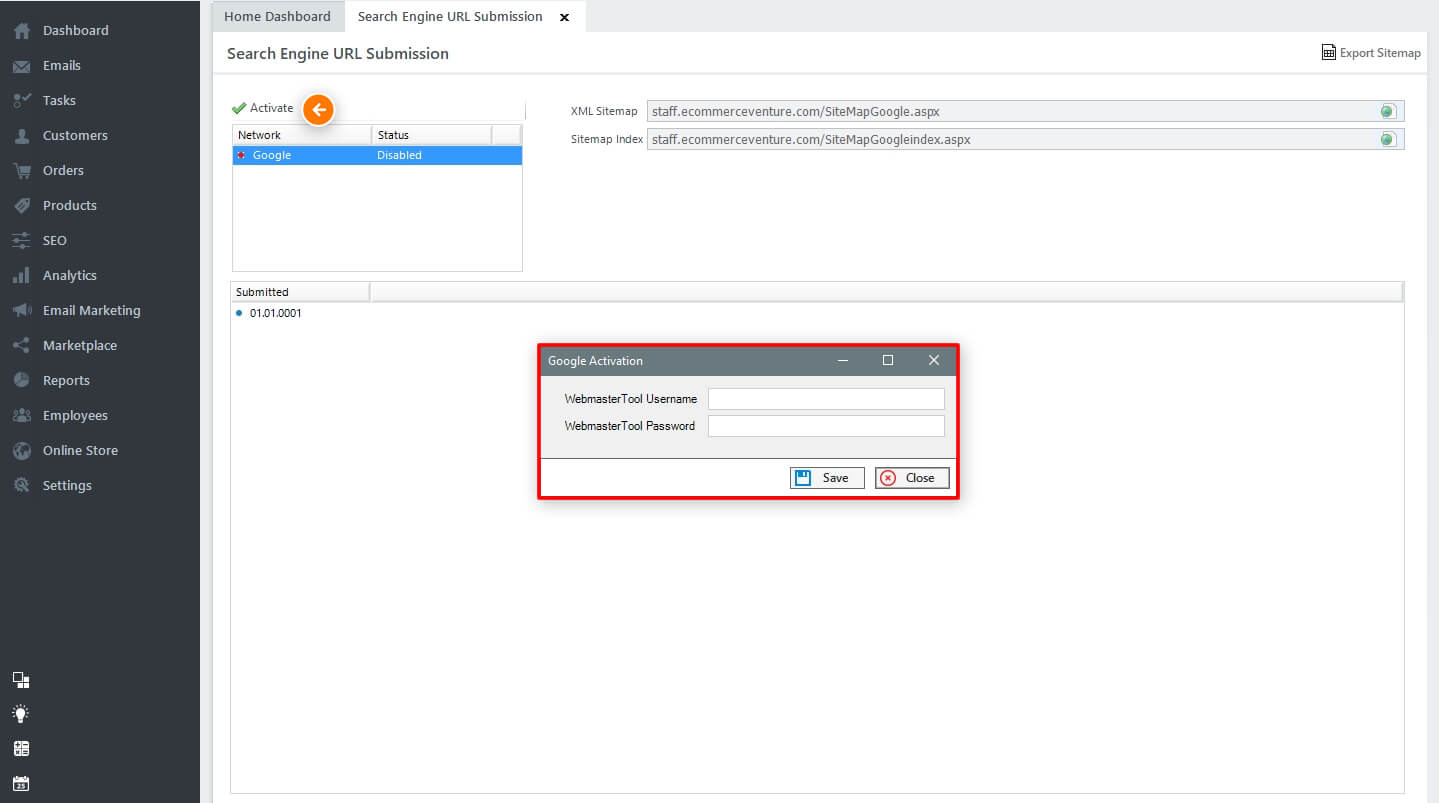Click the Emails envelope icon
The height and width of the screenshot is (803, 1439).
[21, 66]
